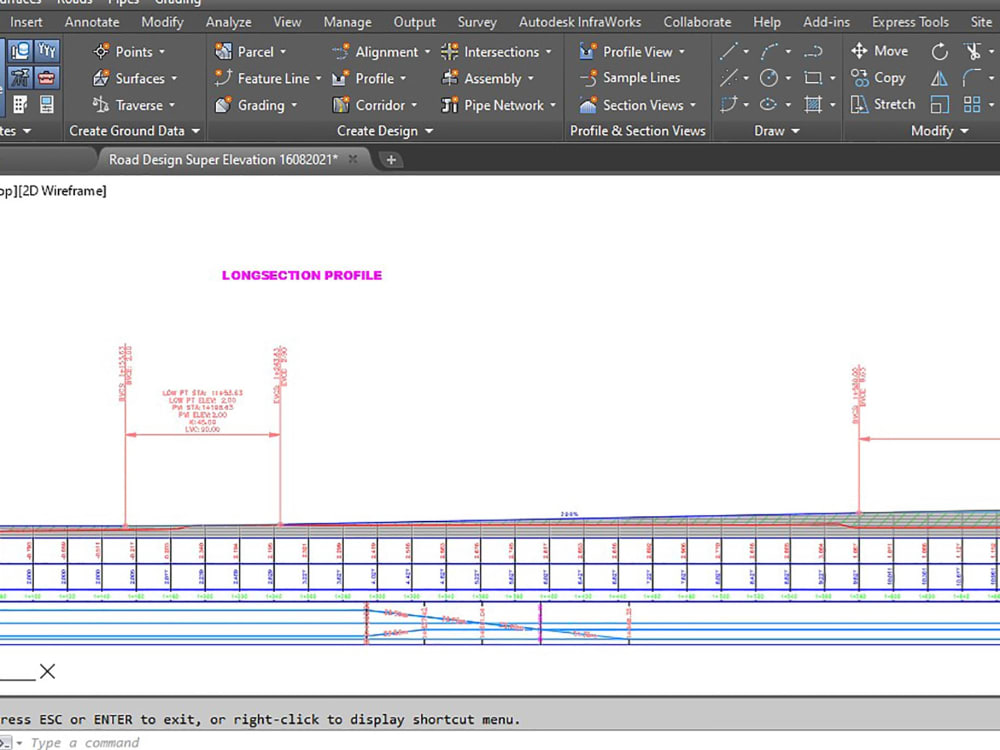1000x750 pixels.
Task: Add a new drawing tab
Action: pyautogui.click(x=391, y=160)
